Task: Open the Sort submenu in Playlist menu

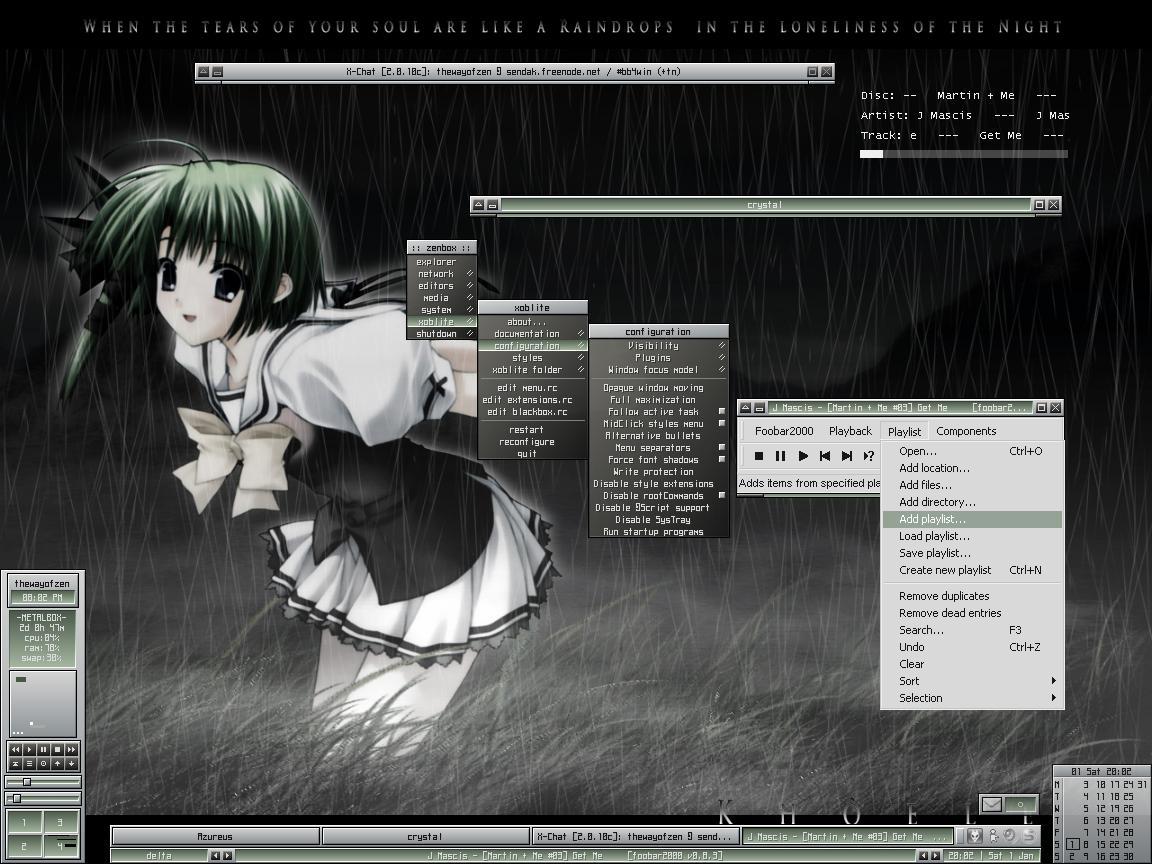Action: click(972, 681)
